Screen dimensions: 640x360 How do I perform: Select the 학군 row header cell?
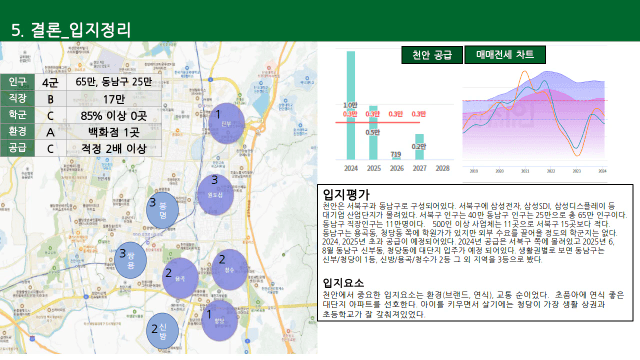tap(18, 115)
